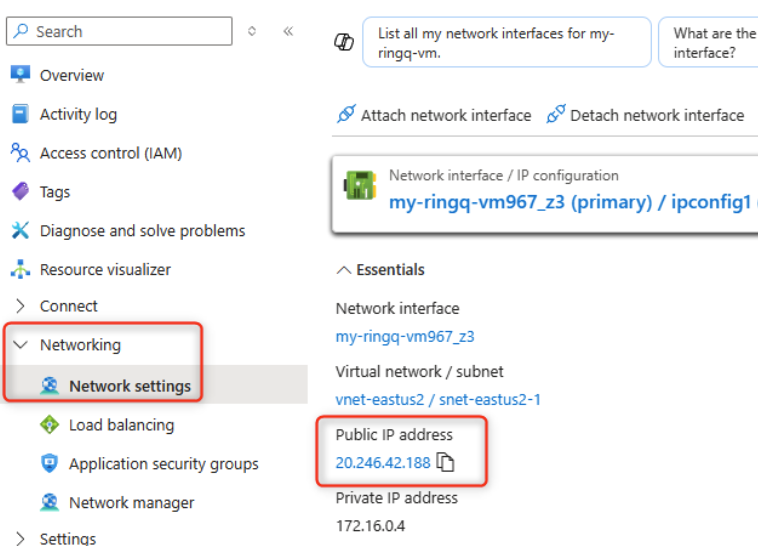Viewport: 758px width, 546px height.
Task: Click Network settings globe icon
Action: coord(49,385)
